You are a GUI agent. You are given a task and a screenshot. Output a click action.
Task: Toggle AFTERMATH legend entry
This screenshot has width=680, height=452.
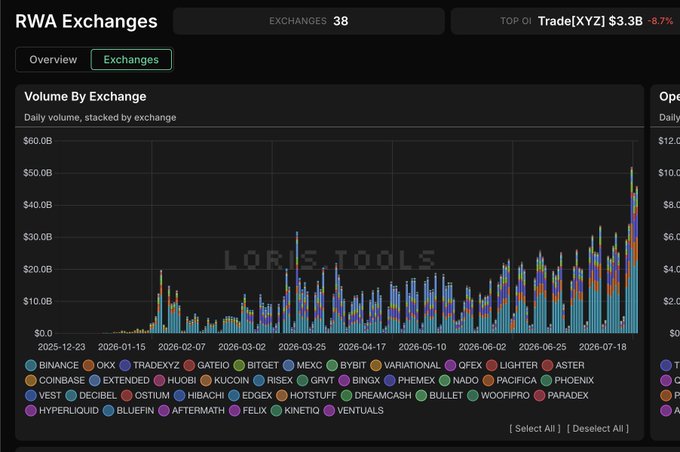(x=192, y=411)
